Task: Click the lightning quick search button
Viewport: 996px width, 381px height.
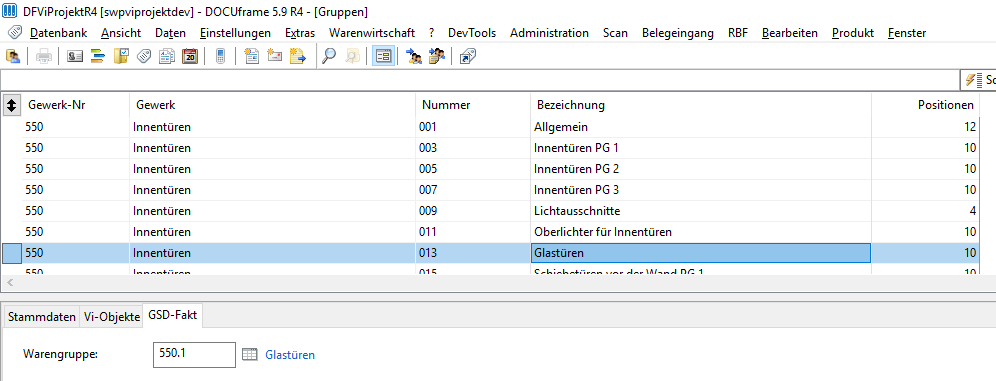Action: click(978, 80)
